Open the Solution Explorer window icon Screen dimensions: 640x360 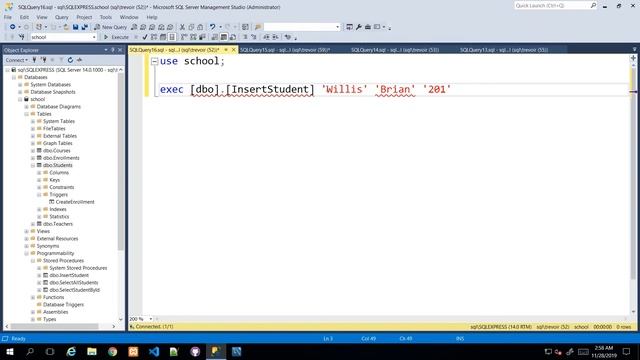click(349, 27)
